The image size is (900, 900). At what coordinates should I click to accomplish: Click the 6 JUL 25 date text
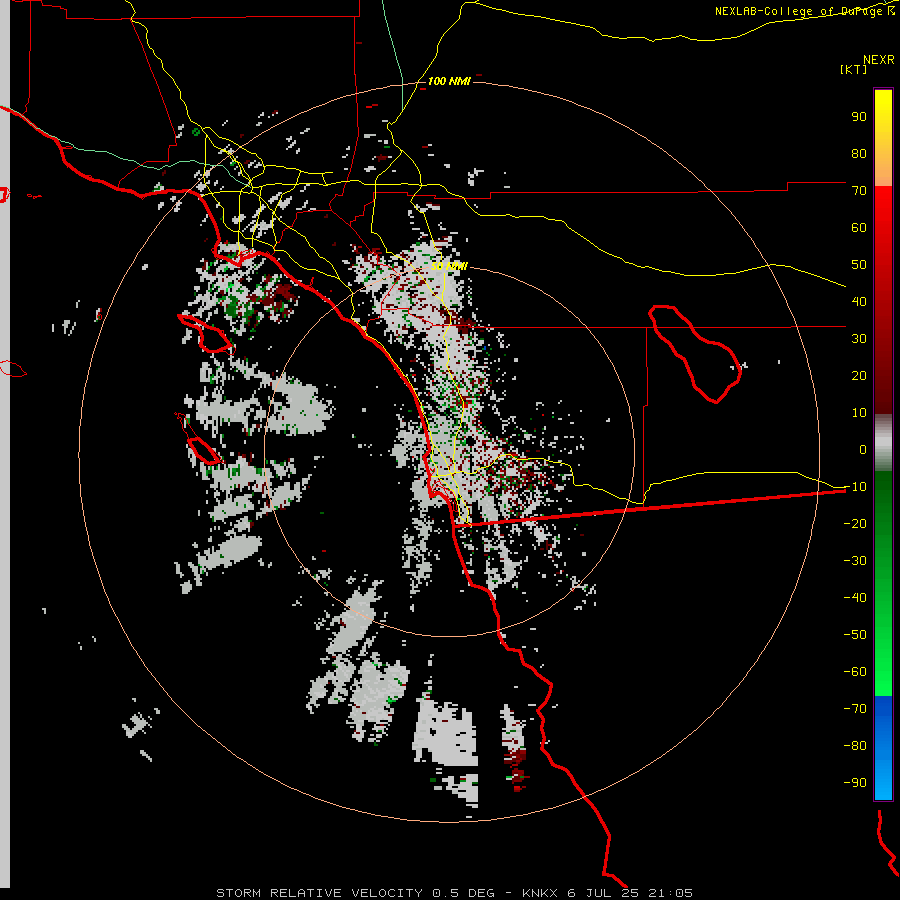coord(603,893)
